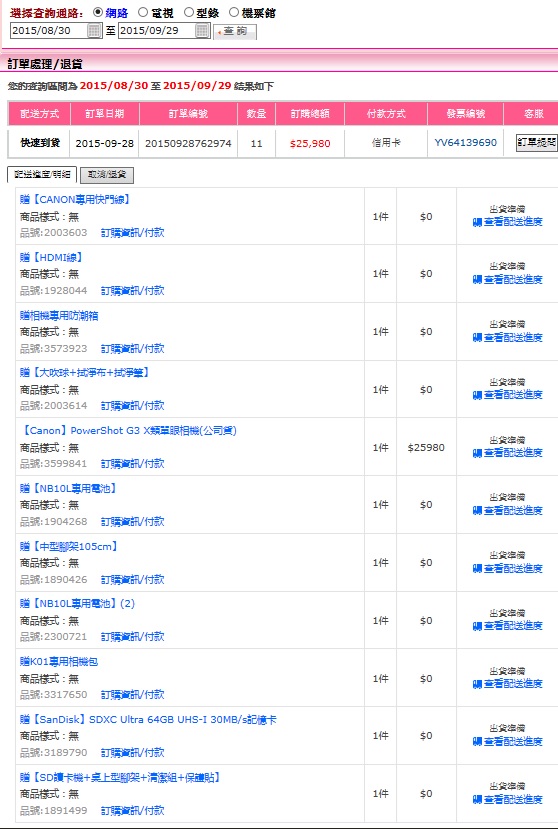The image size is (558, 829).
Task: Switch to the 配送進度/明細 tab
Action: [42, 174]
